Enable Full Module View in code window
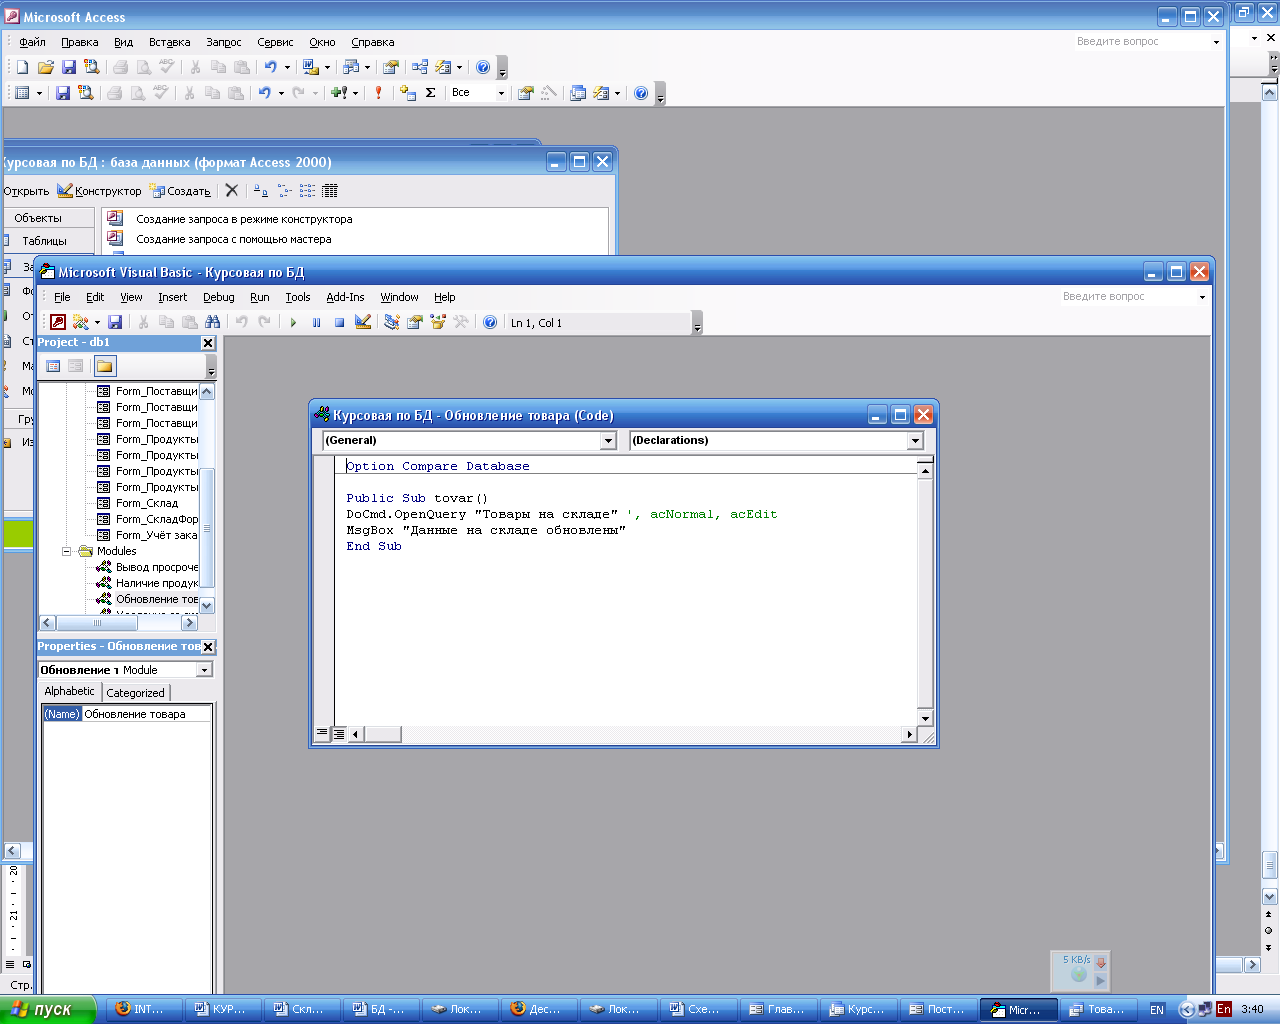 pos(339,733)
